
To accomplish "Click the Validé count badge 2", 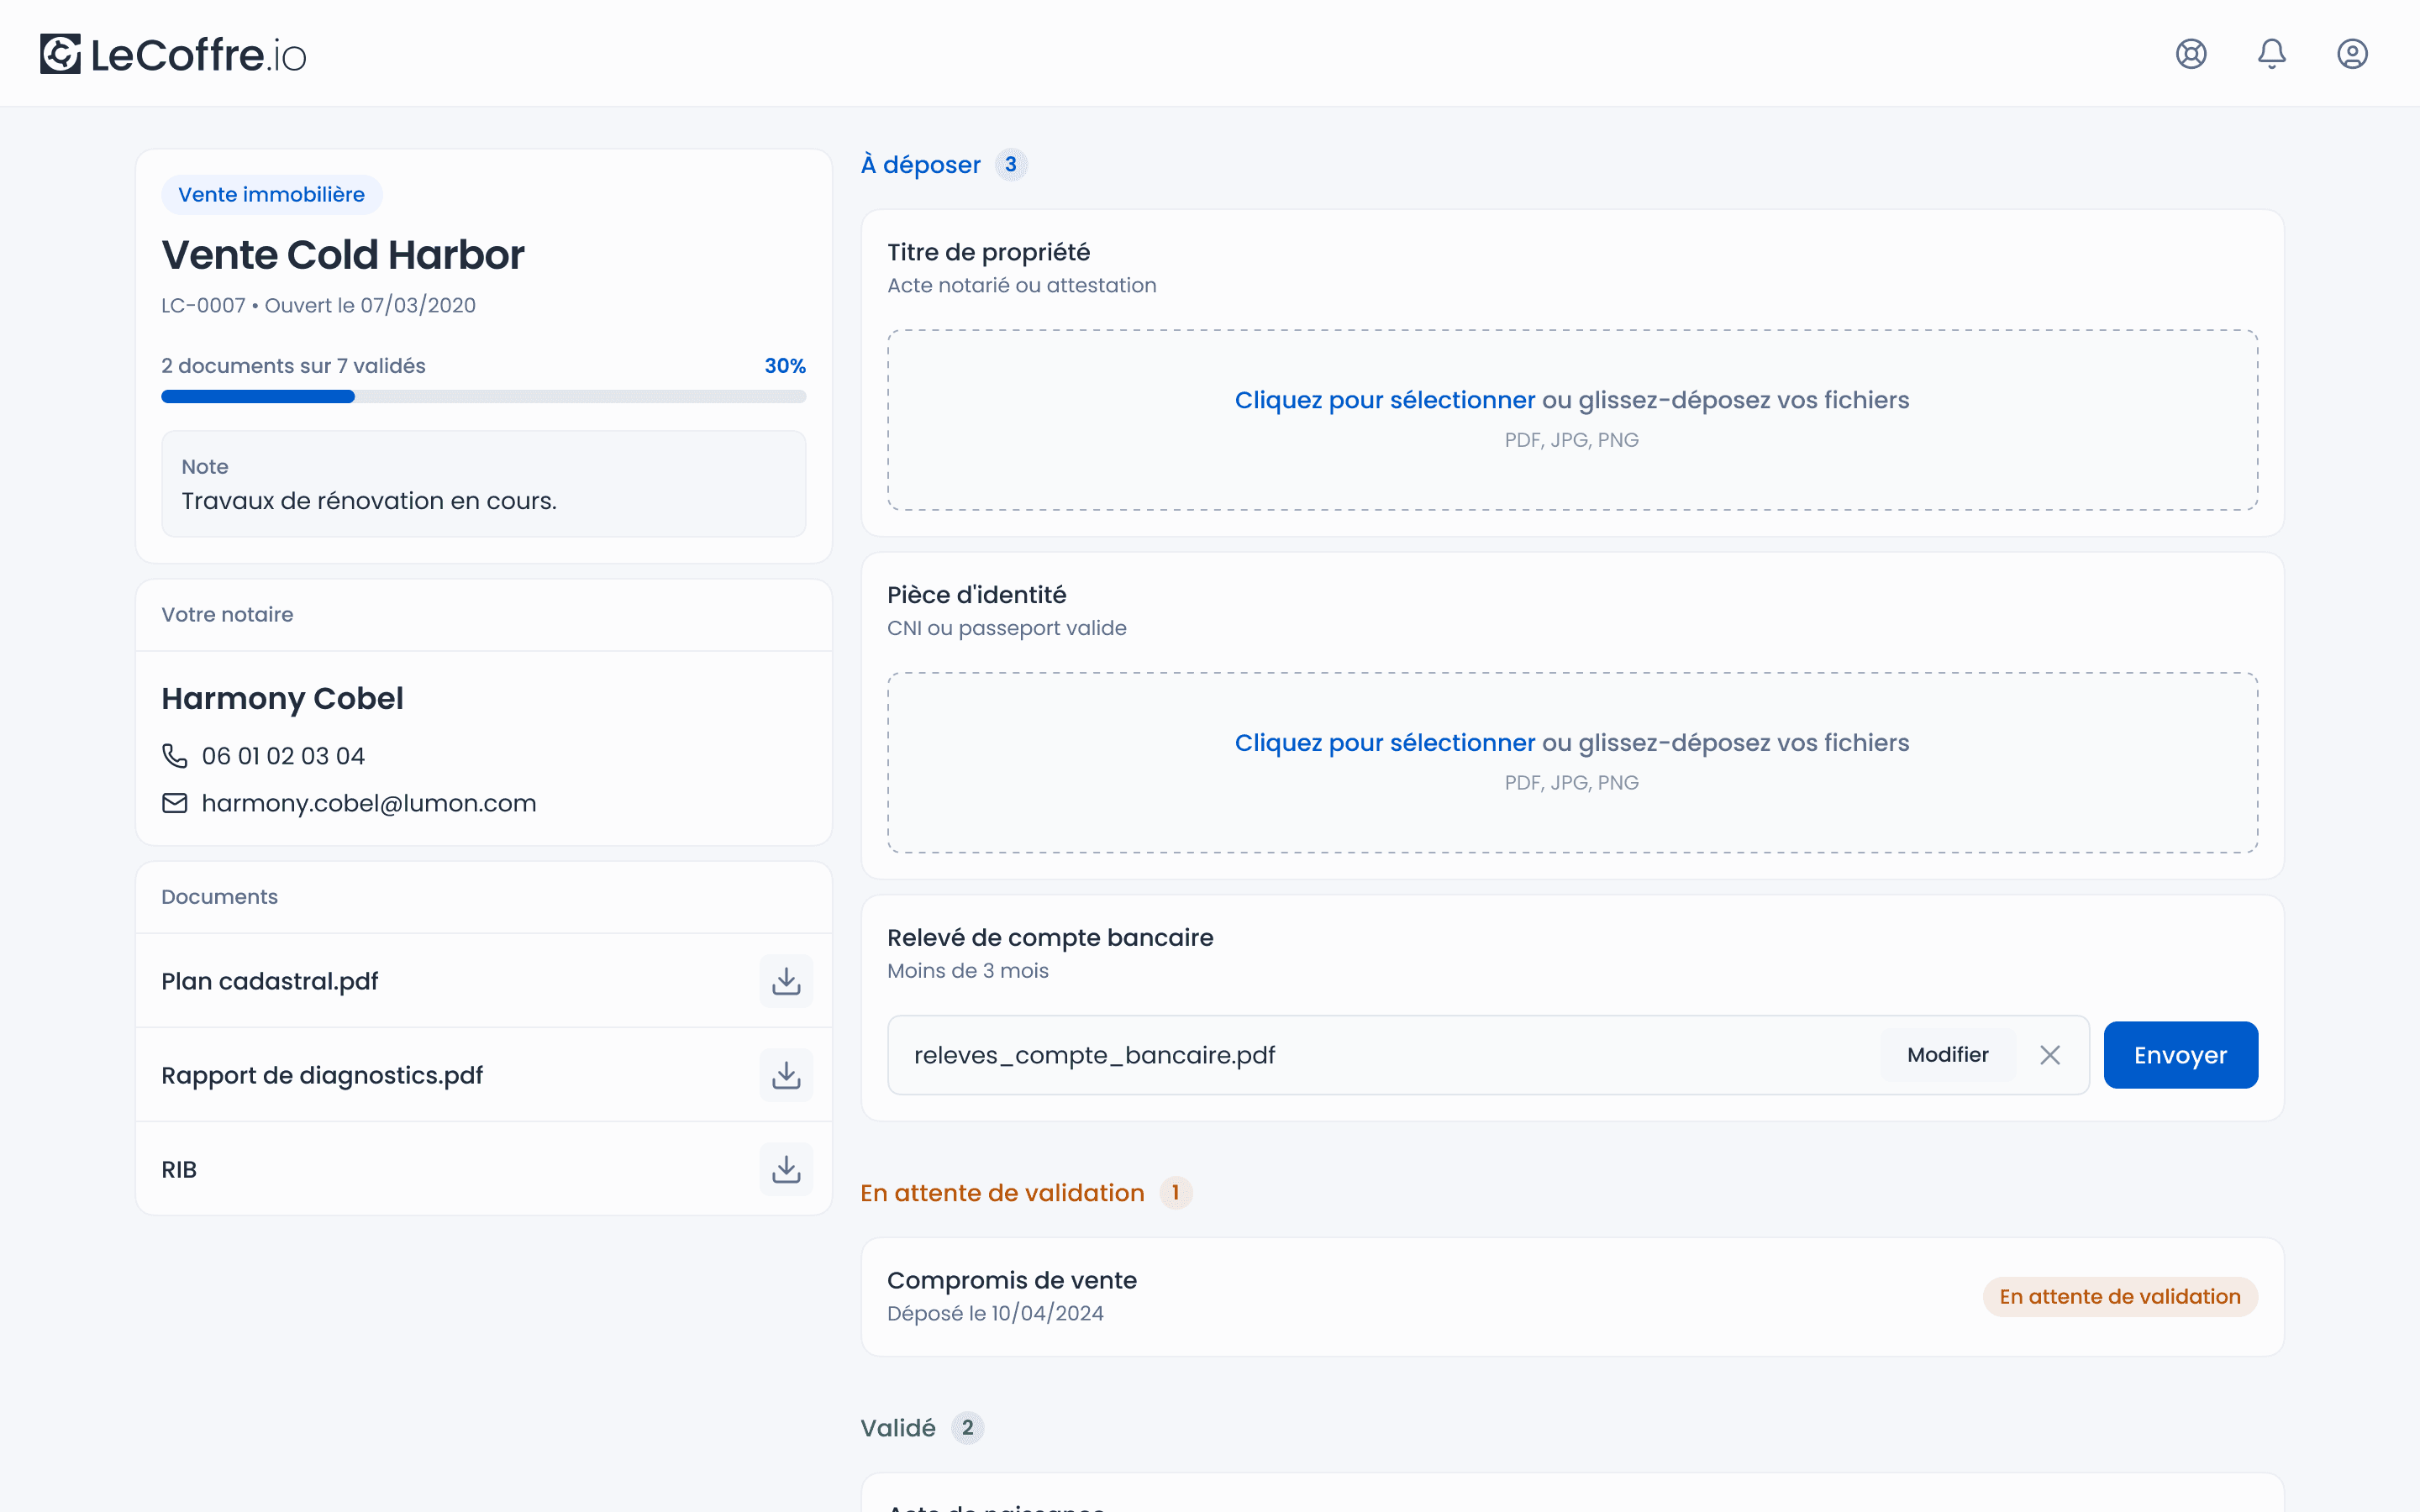I will tap(967, 1428).
